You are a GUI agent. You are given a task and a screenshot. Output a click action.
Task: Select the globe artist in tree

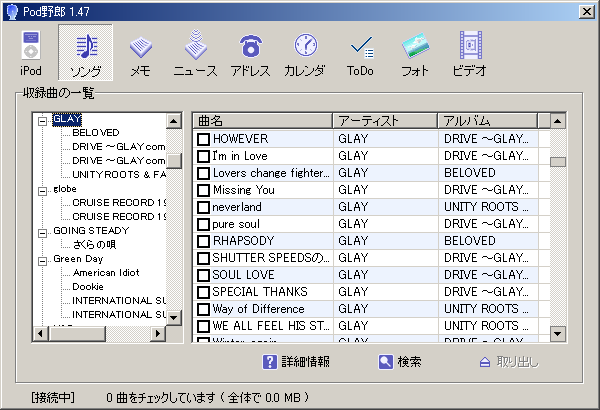tap(65, 189)
